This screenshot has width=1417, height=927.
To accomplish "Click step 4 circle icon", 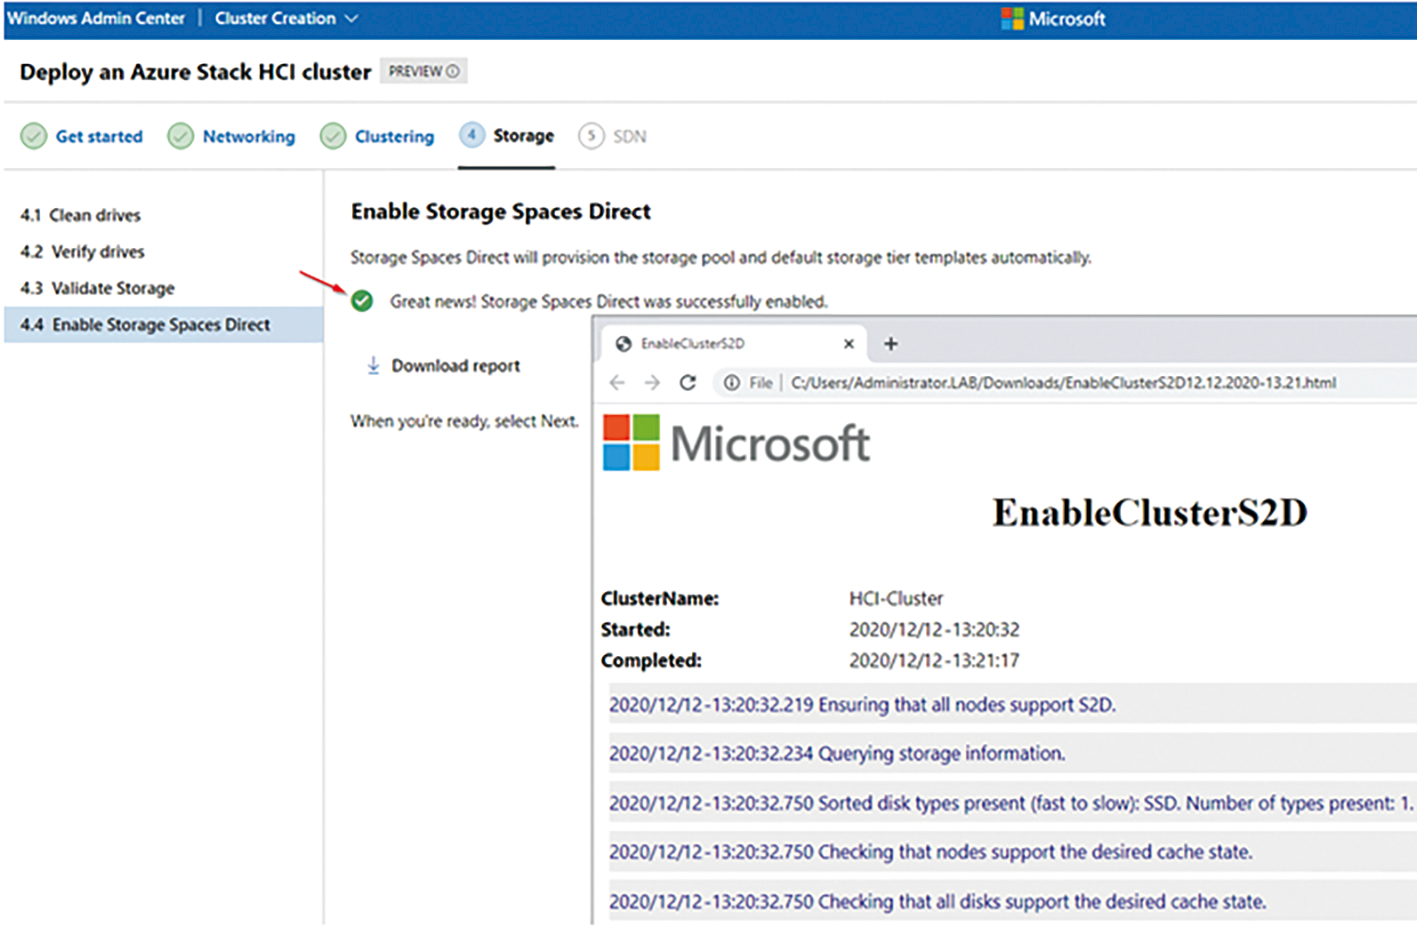I will tap(472, 135).
